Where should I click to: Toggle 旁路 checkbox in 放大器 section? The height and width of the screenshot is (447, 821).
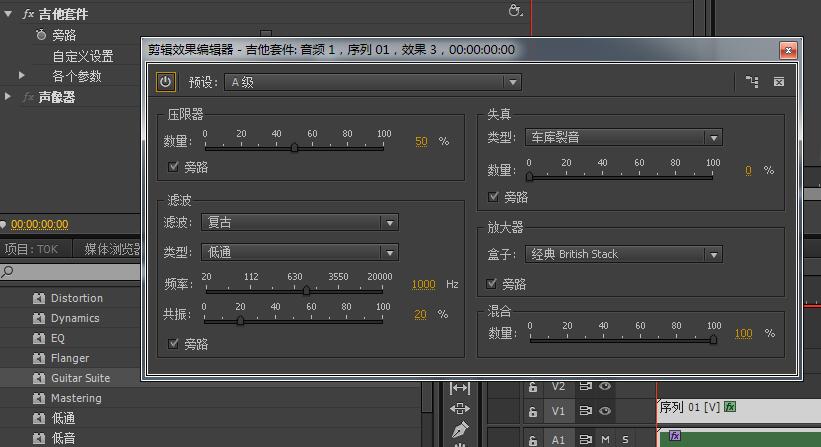click(x=491, y=284)
